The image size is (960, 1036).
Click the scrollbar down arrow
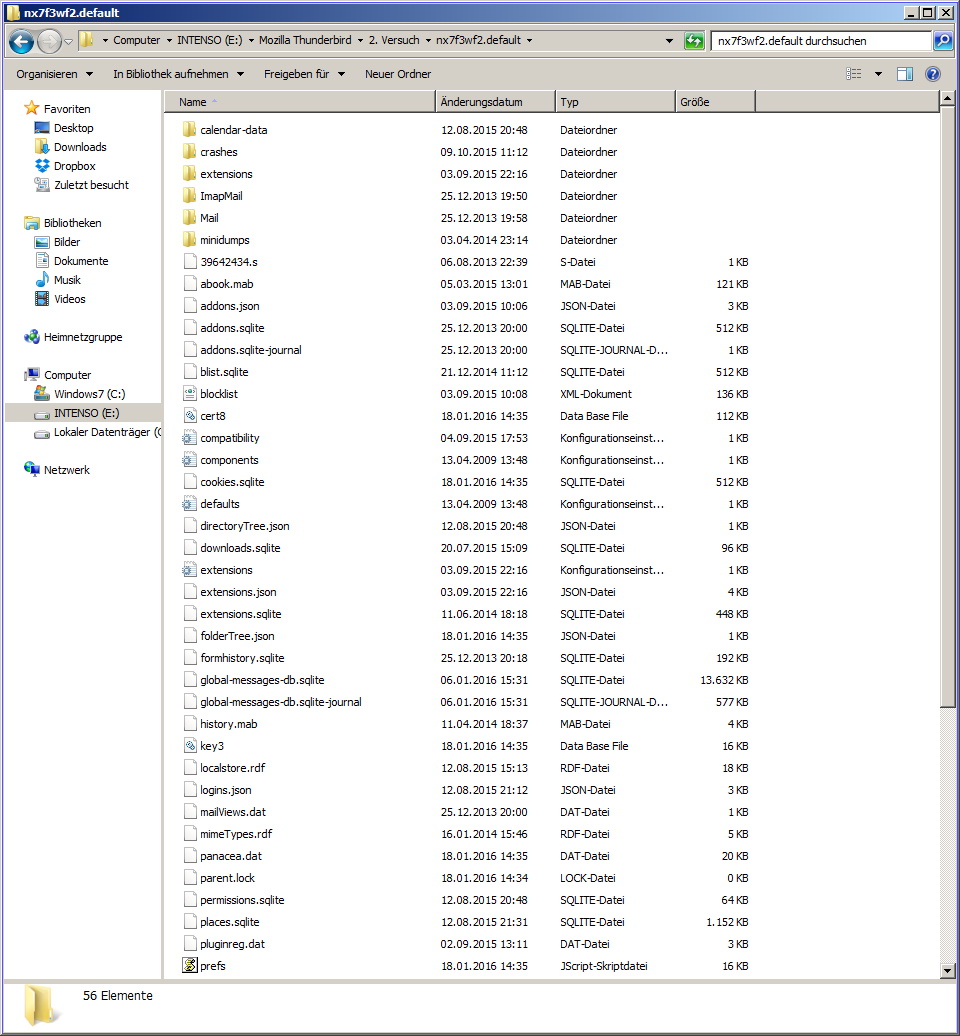click(x=947, y=971)
